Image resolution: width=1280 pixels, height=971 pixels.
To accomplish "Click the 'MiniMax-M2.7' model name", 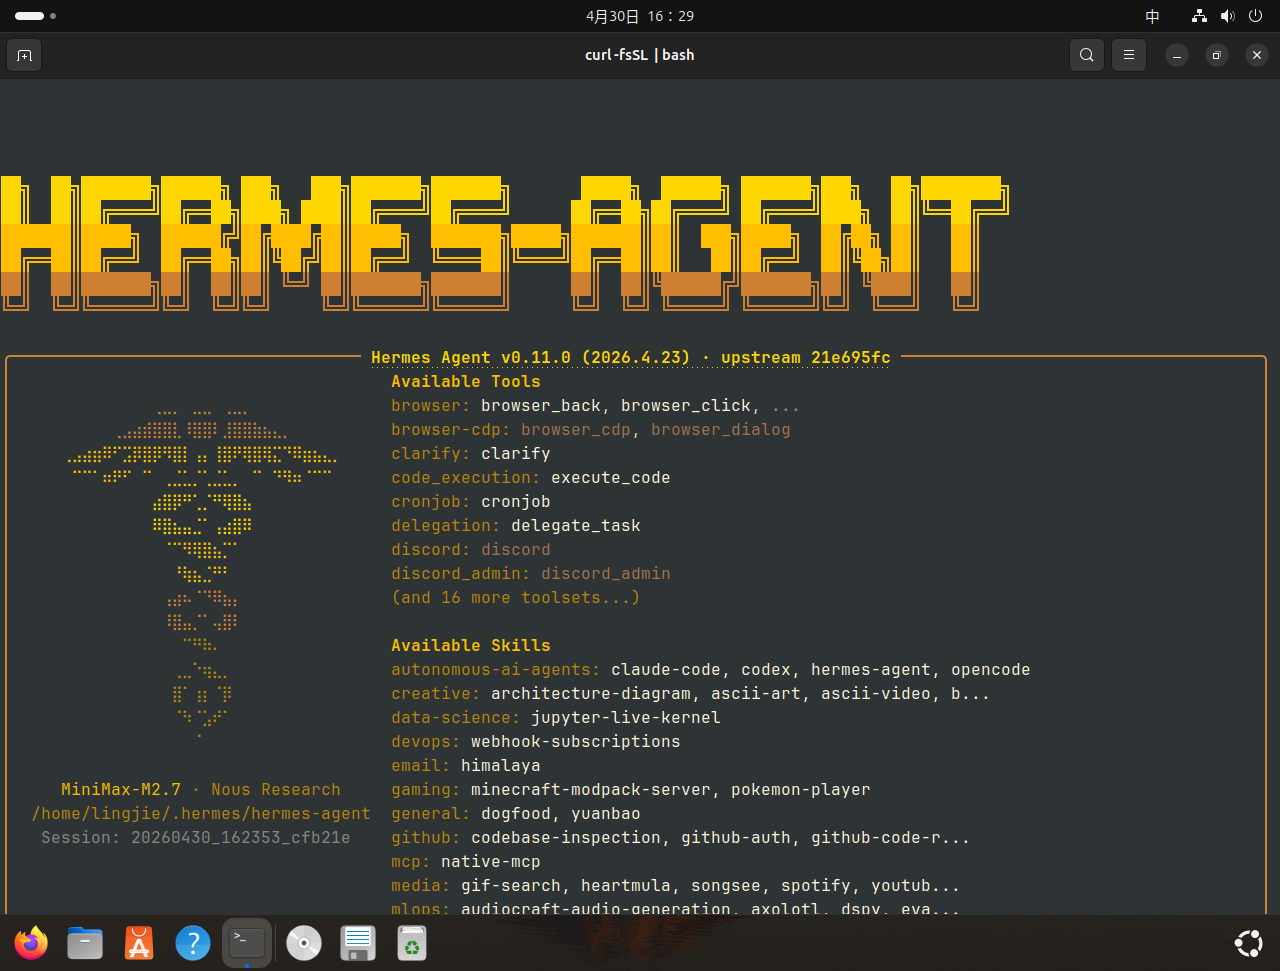I will 121,789.
